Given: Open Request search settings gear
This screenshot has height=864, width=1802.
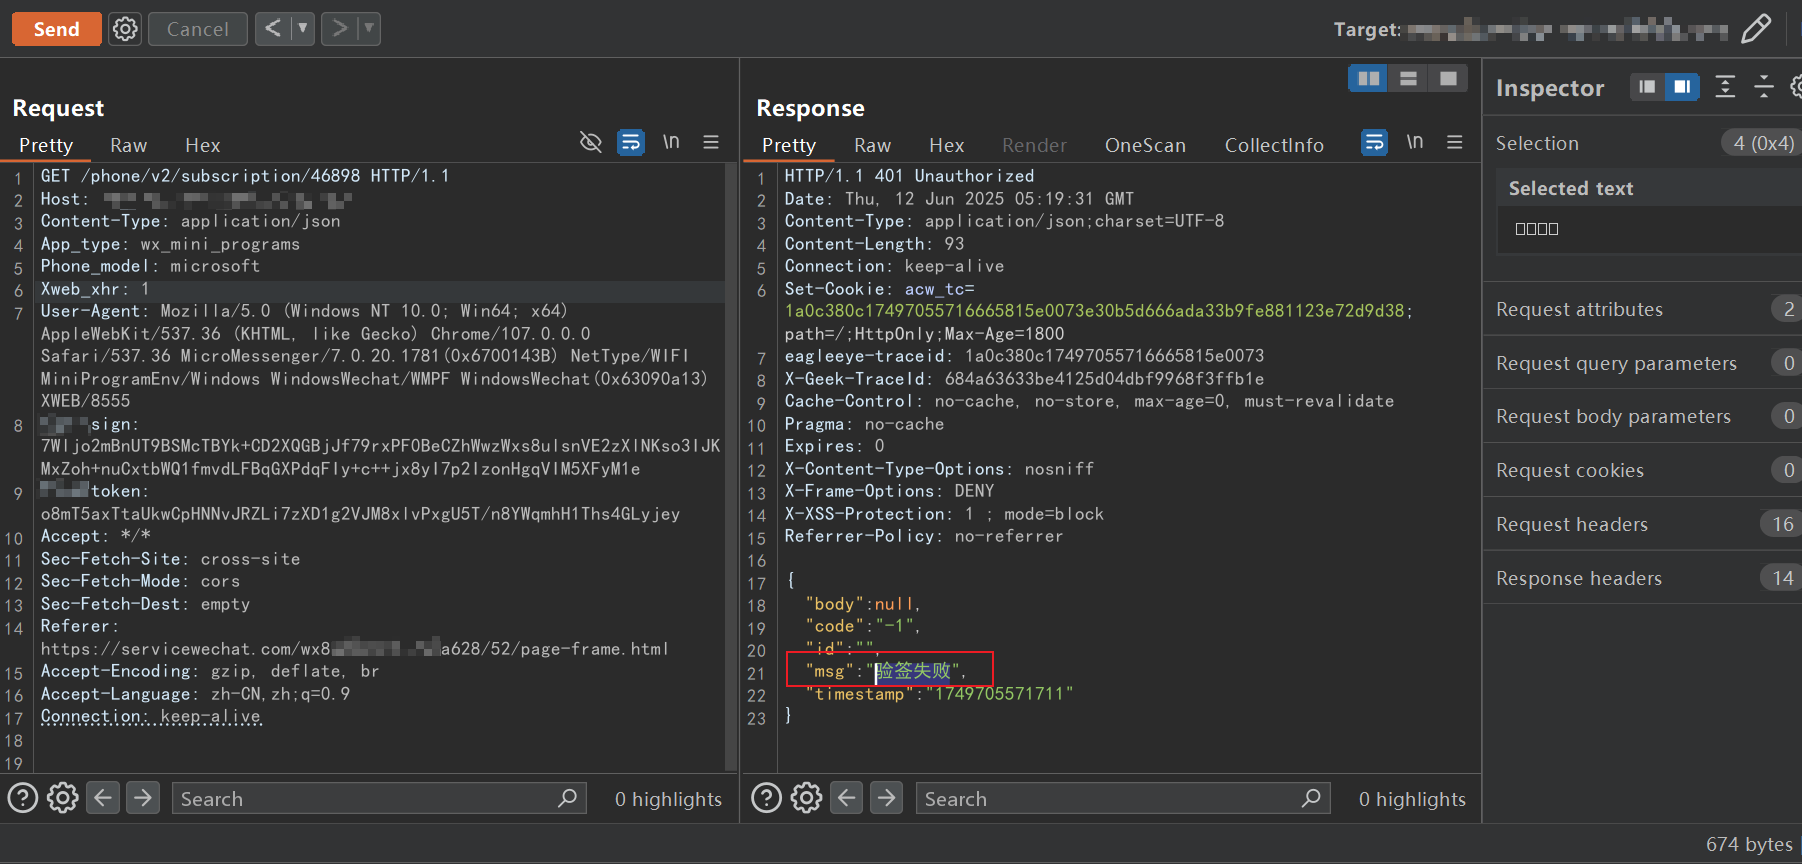Looking at the screenshot, I should (x=62, y=798).
